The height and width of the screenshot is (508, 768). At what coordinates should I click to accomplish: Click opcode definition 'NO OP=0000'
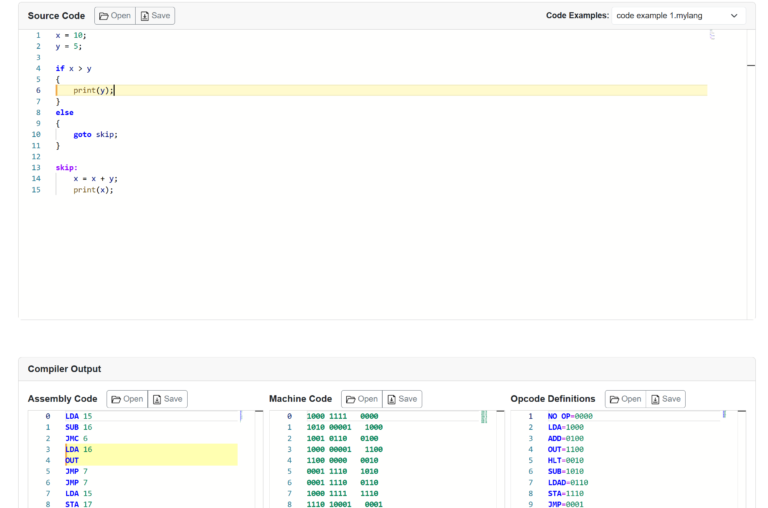point(570,416)
